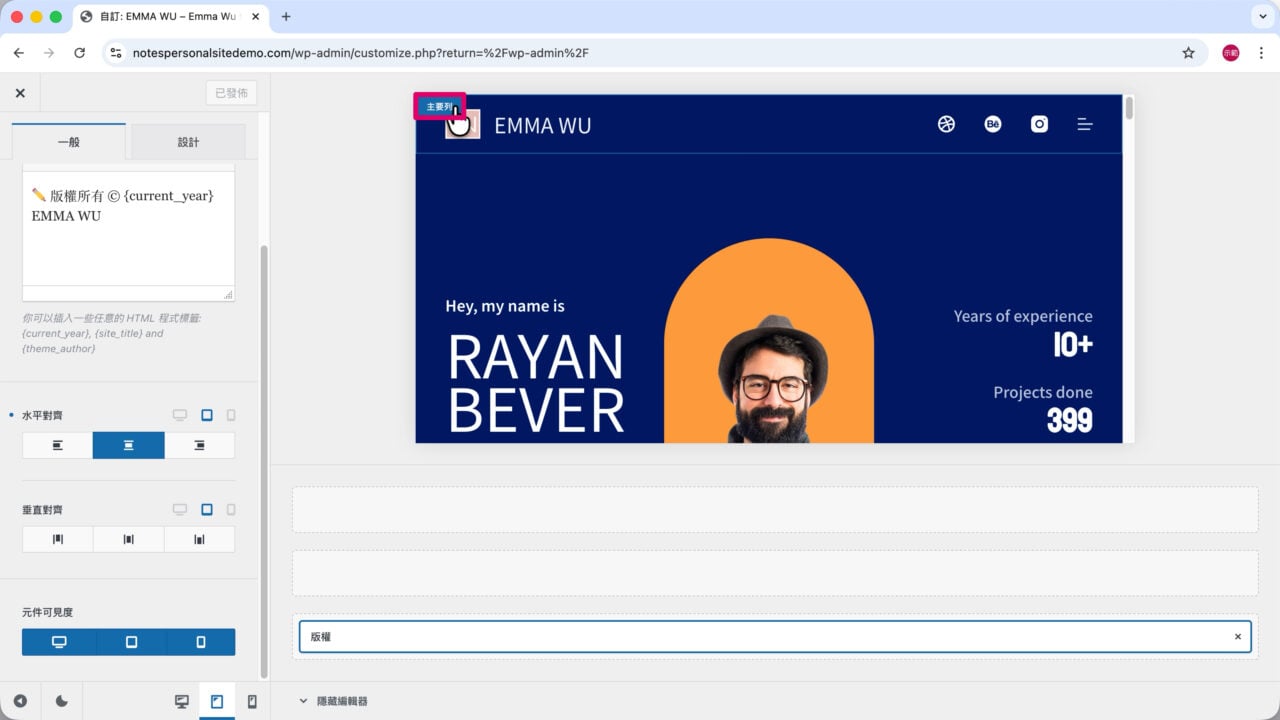Click the Instagram icon in site header
The height and width of the screenshot is (720, 1280).
pos(1039,124)
